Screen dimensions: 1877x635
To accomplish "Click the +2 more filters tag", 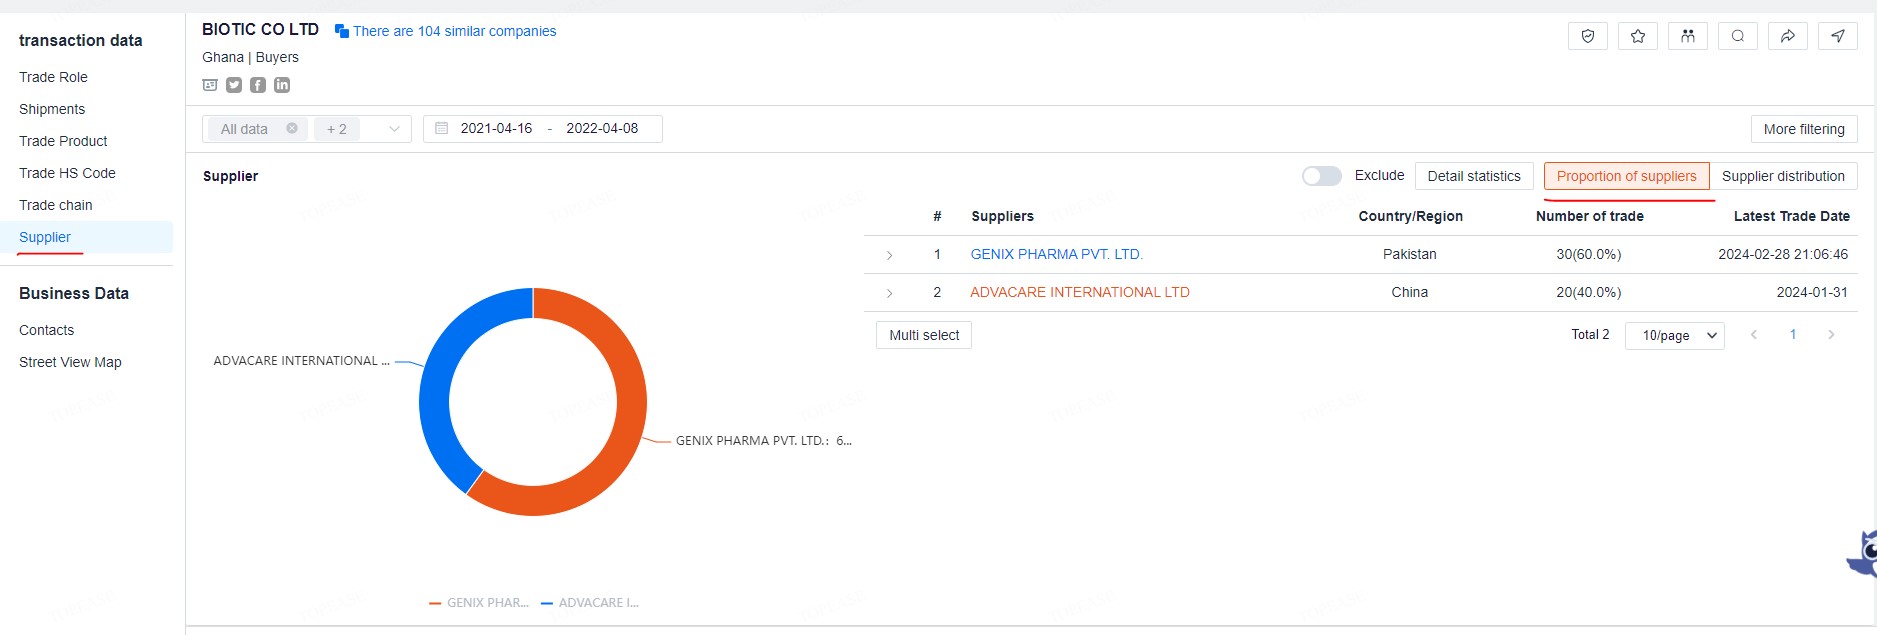I will coord(337,129).
